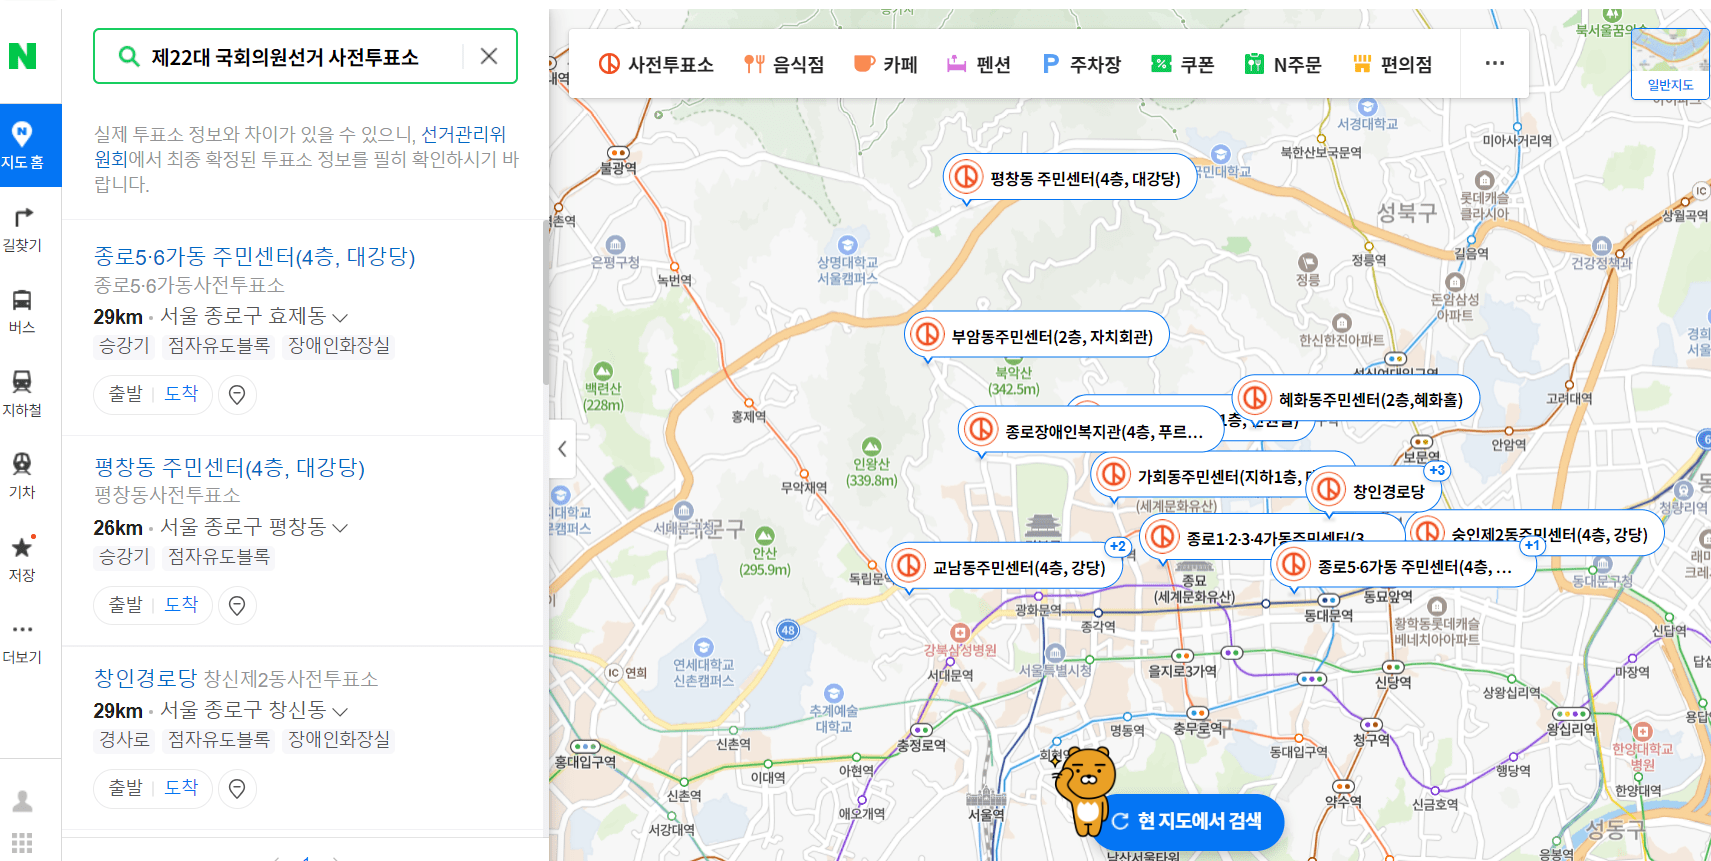Open the 지하철 subway tab

(22, 394)
